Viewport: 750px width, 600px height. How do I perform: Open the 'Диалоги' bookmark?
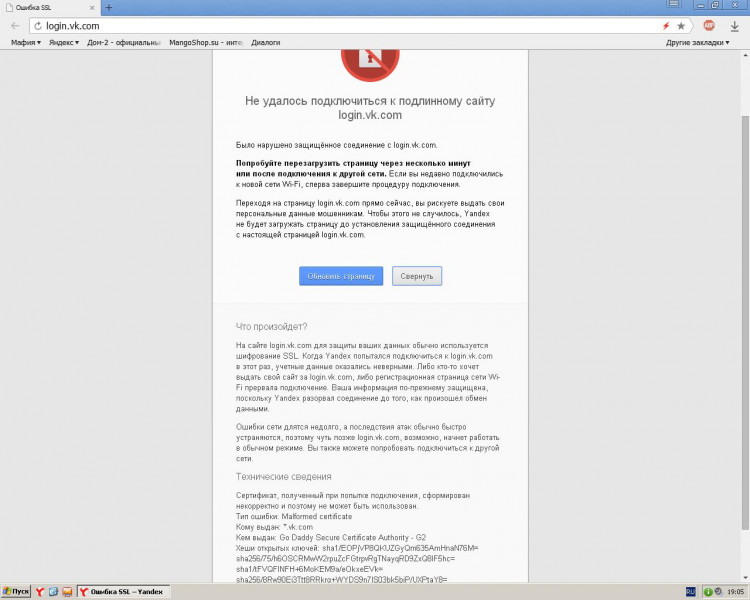pyautogui.click(x=265, y=43)
